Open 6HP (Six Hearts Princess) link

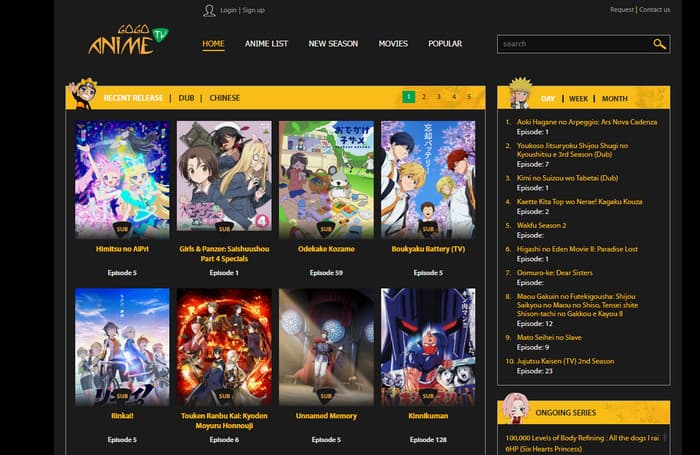546,449
